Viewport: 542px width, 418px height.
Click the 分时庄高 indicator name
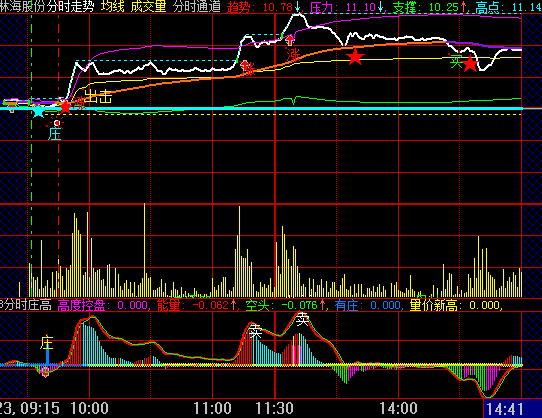26,305
